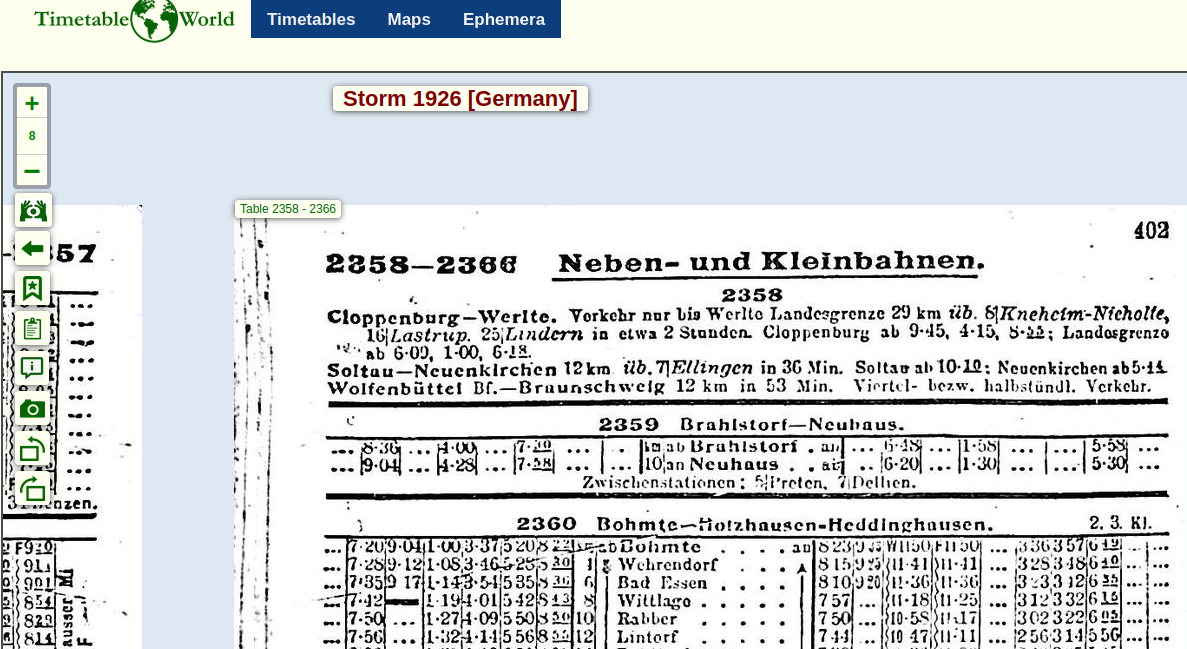This screenshot has height=649, width=1187.
Task: Zoom in with the plus button
Action: point(32,103)
